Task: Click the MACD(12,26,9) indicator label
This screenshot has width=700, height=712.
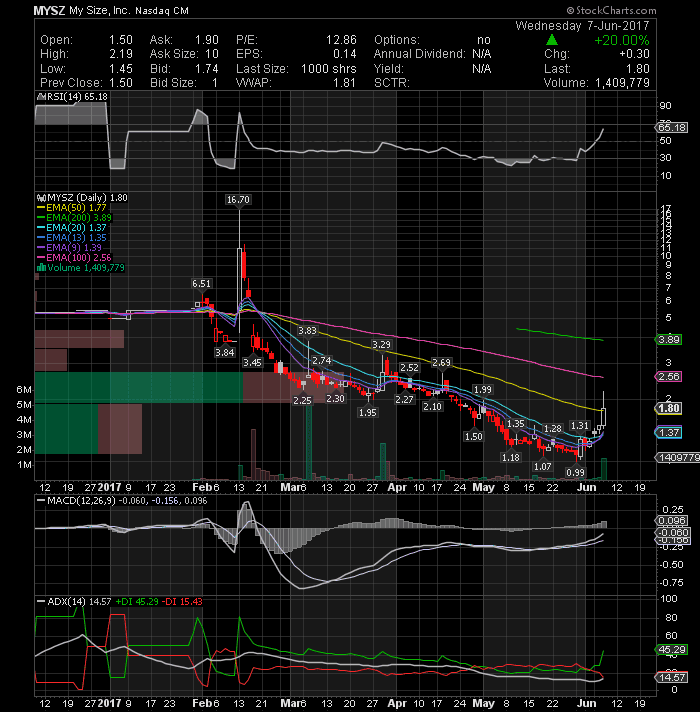Action: pos(81,501)
